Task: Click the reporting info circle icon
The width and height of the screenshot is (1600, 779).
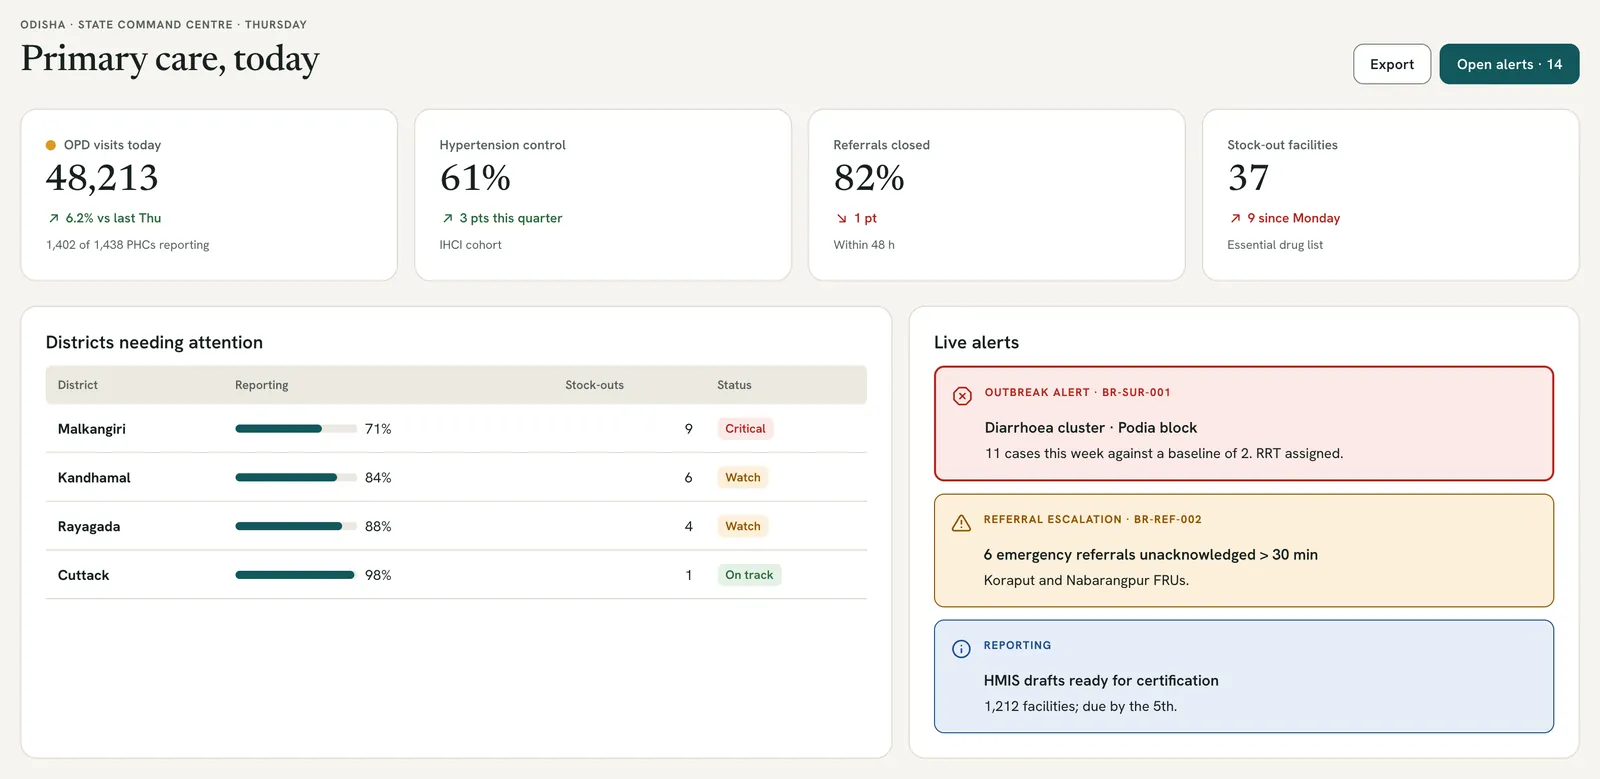Action: pos(961,649)
